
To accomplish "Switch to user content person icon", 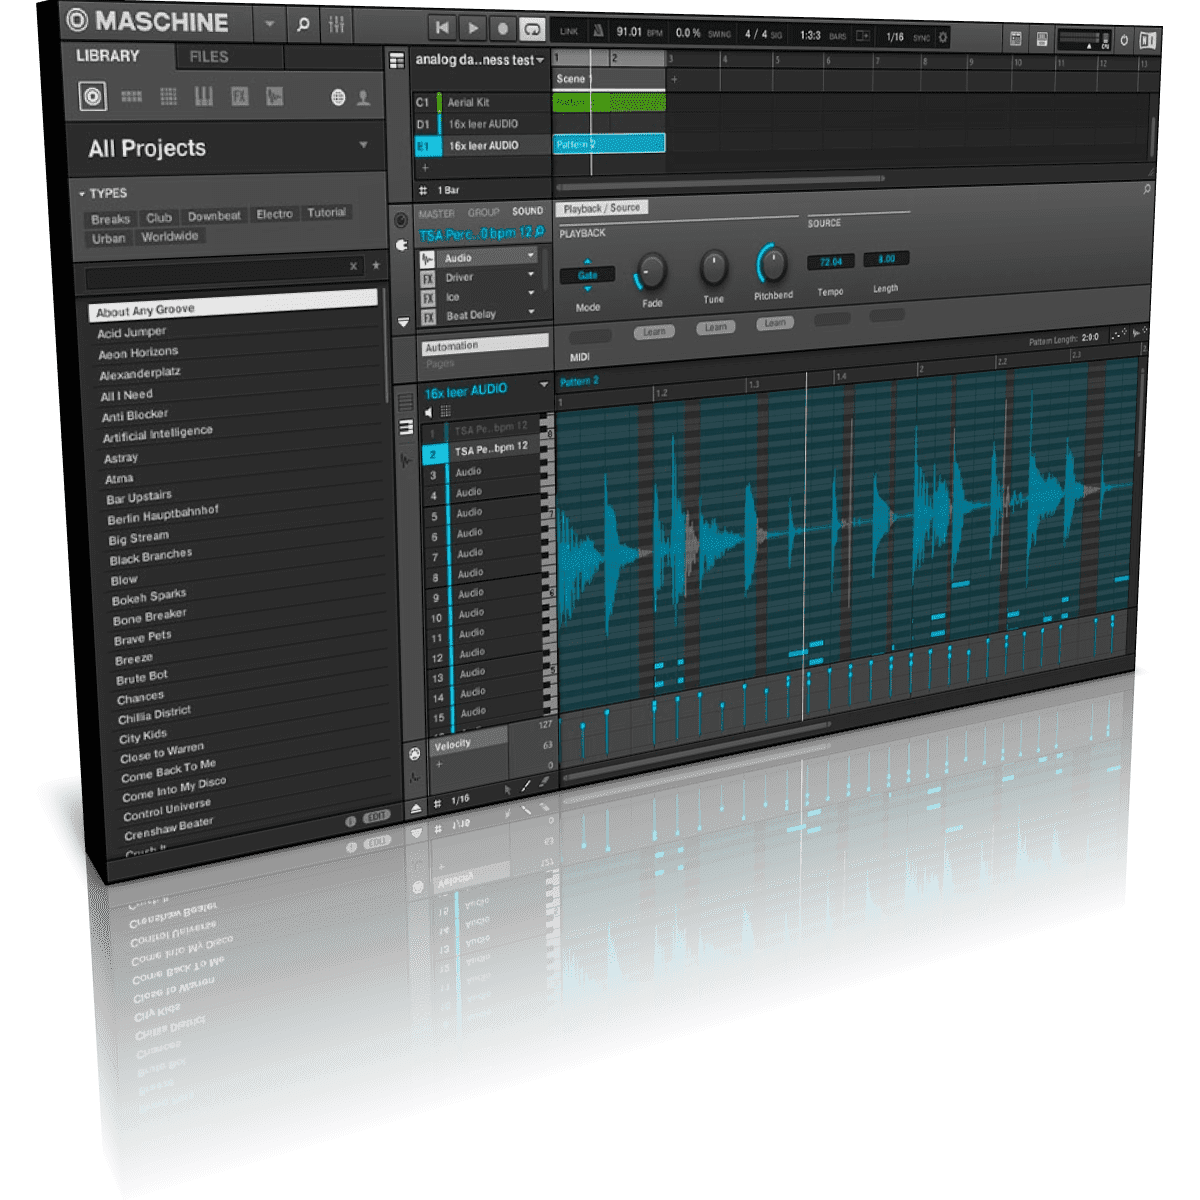I will [363, 97].
